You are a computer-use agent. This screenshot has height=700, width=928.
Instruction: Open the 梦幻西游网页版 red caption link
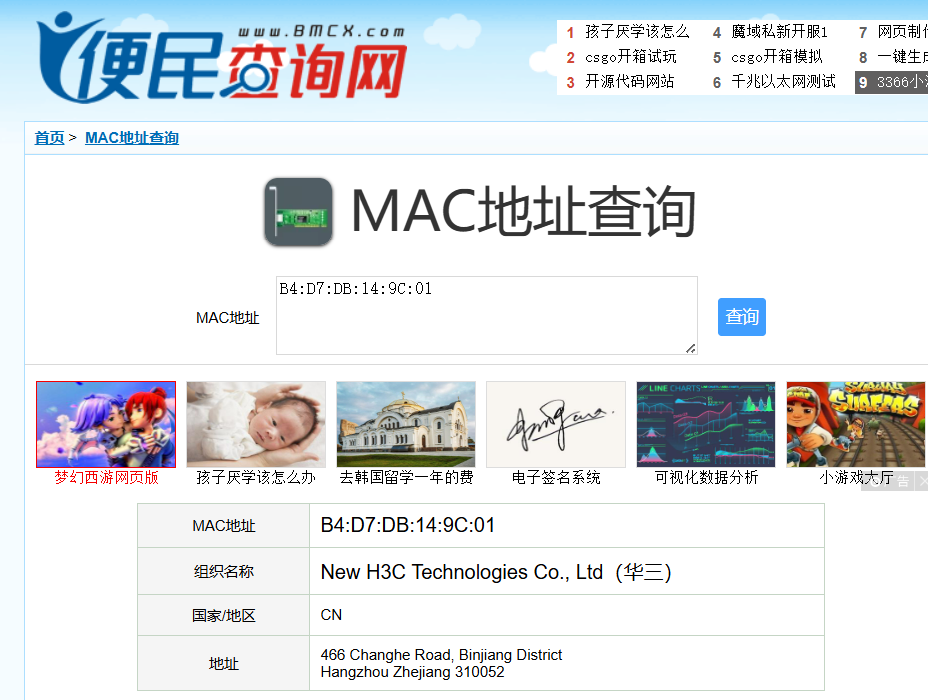[107, 478]
